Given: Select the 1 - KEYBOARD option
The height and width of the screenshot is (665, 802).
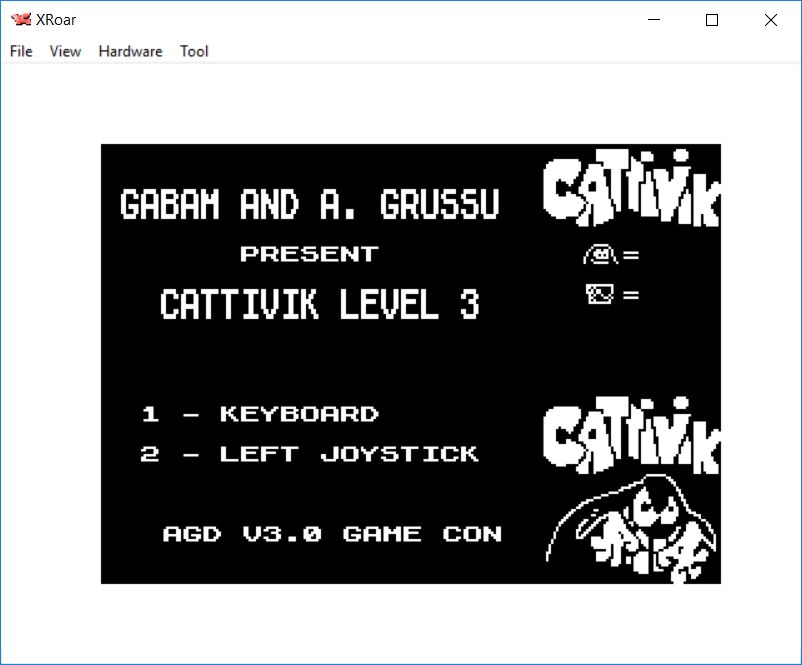Looking at the screenshot, I should pos(260,414).
